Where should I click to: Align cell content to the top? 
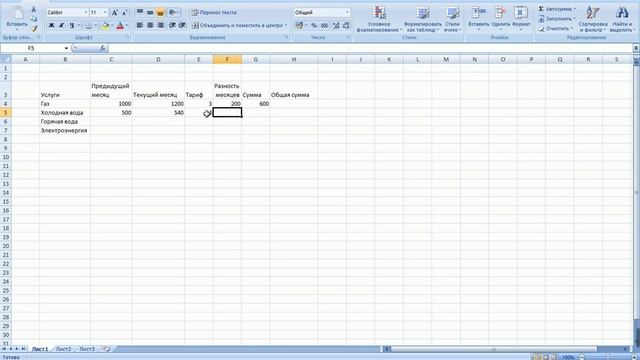pos(140,13)
